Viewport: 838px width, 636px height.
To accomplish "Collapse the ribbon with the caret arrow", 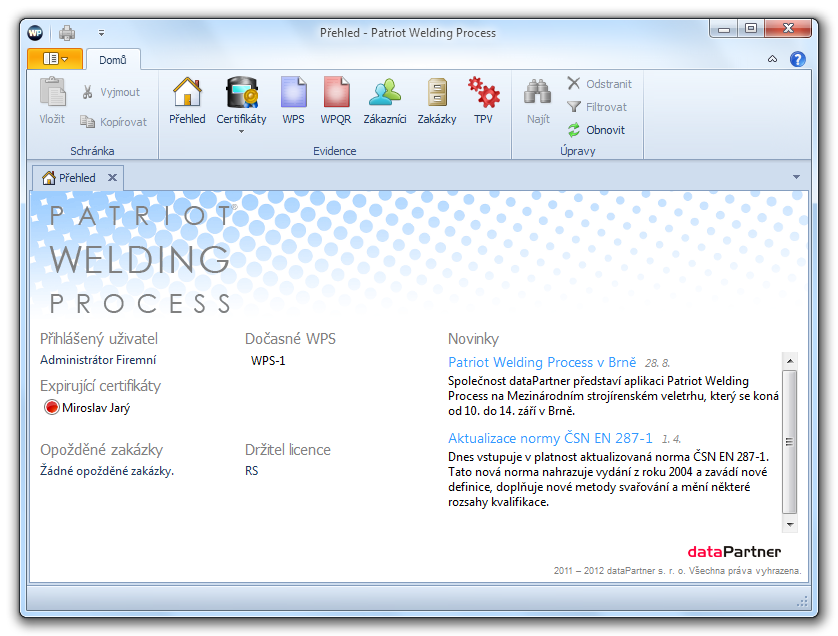I will pos(772,59).
